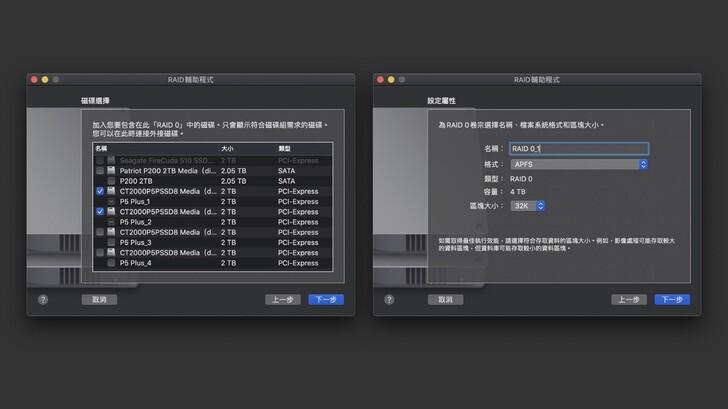Click the help question mark in the disk selection window
Screen dimensions: 728x409
[43, 299]
